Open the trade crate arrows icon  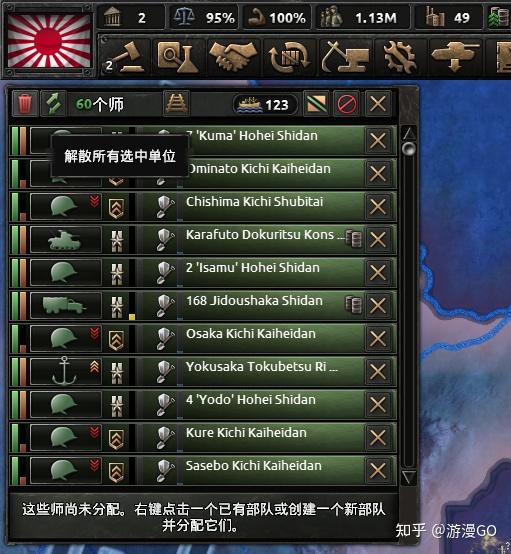[290, 57]
